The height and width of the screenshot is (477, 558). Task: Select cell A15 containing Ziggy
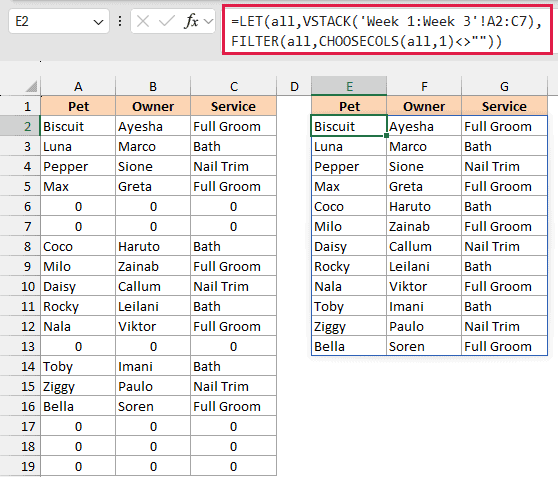(x=78, y=386)
